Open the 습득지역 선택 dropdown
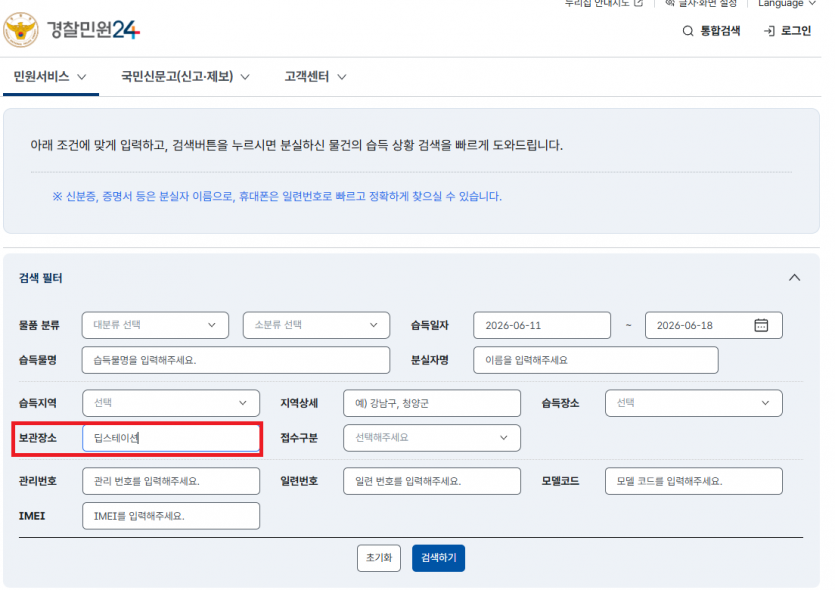Screen dimensions: 835x590 (171, 403)
